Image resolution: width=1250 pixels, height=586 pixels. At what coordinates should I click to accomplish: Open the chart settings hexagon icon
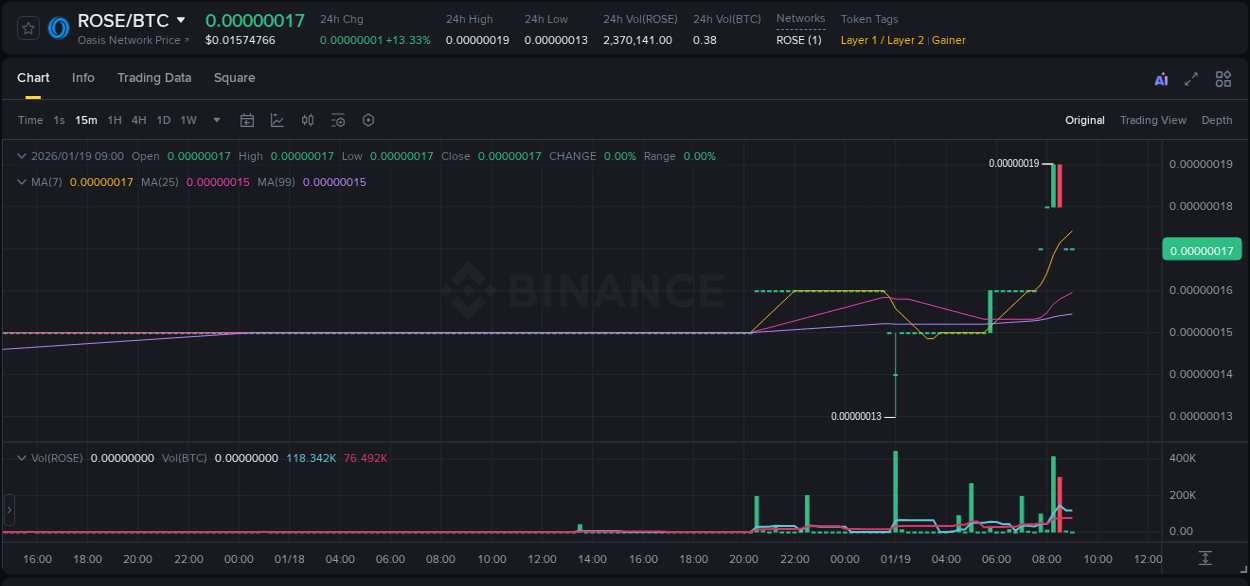pos(368,120)
